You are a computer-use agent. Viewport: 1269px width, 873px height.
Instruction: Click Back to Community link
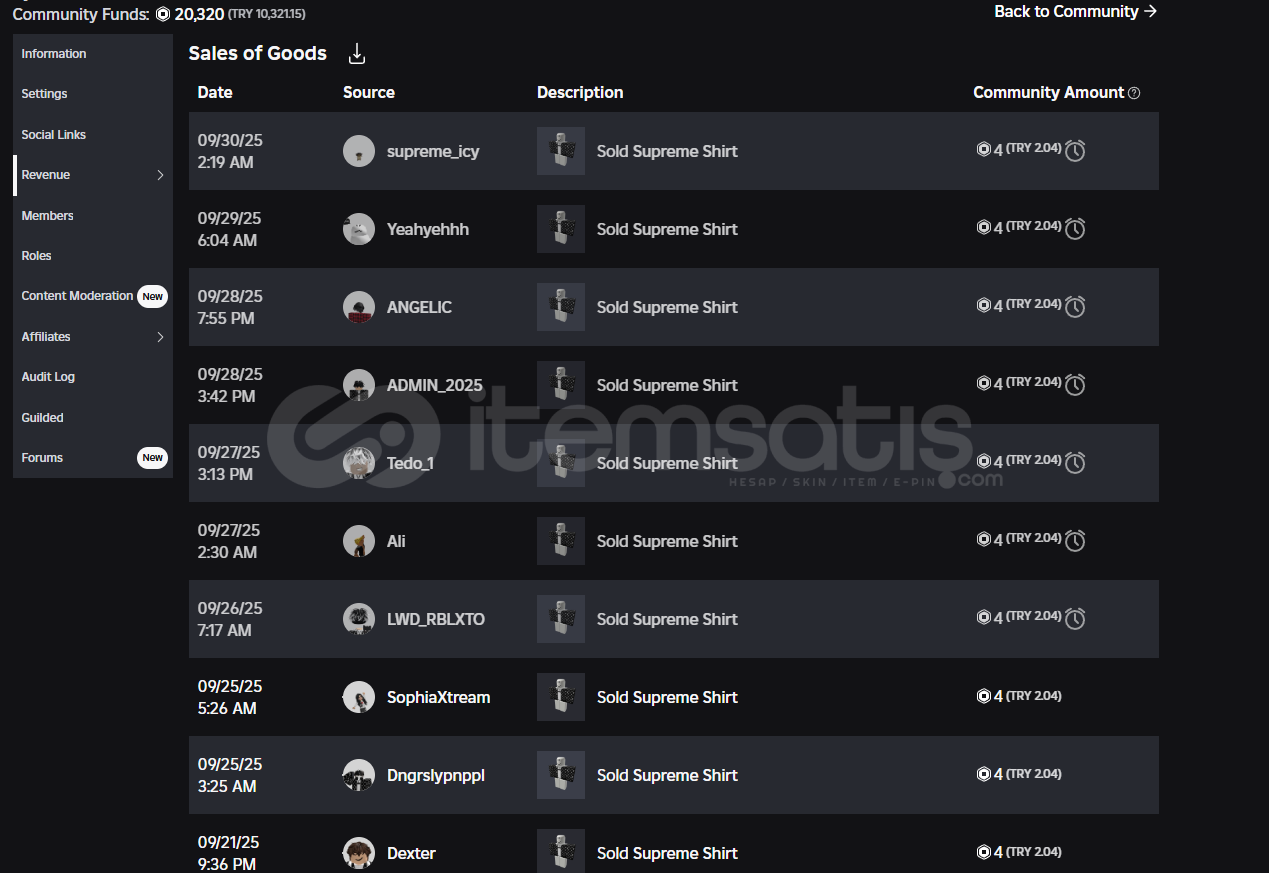click(x=1075, y=12)
